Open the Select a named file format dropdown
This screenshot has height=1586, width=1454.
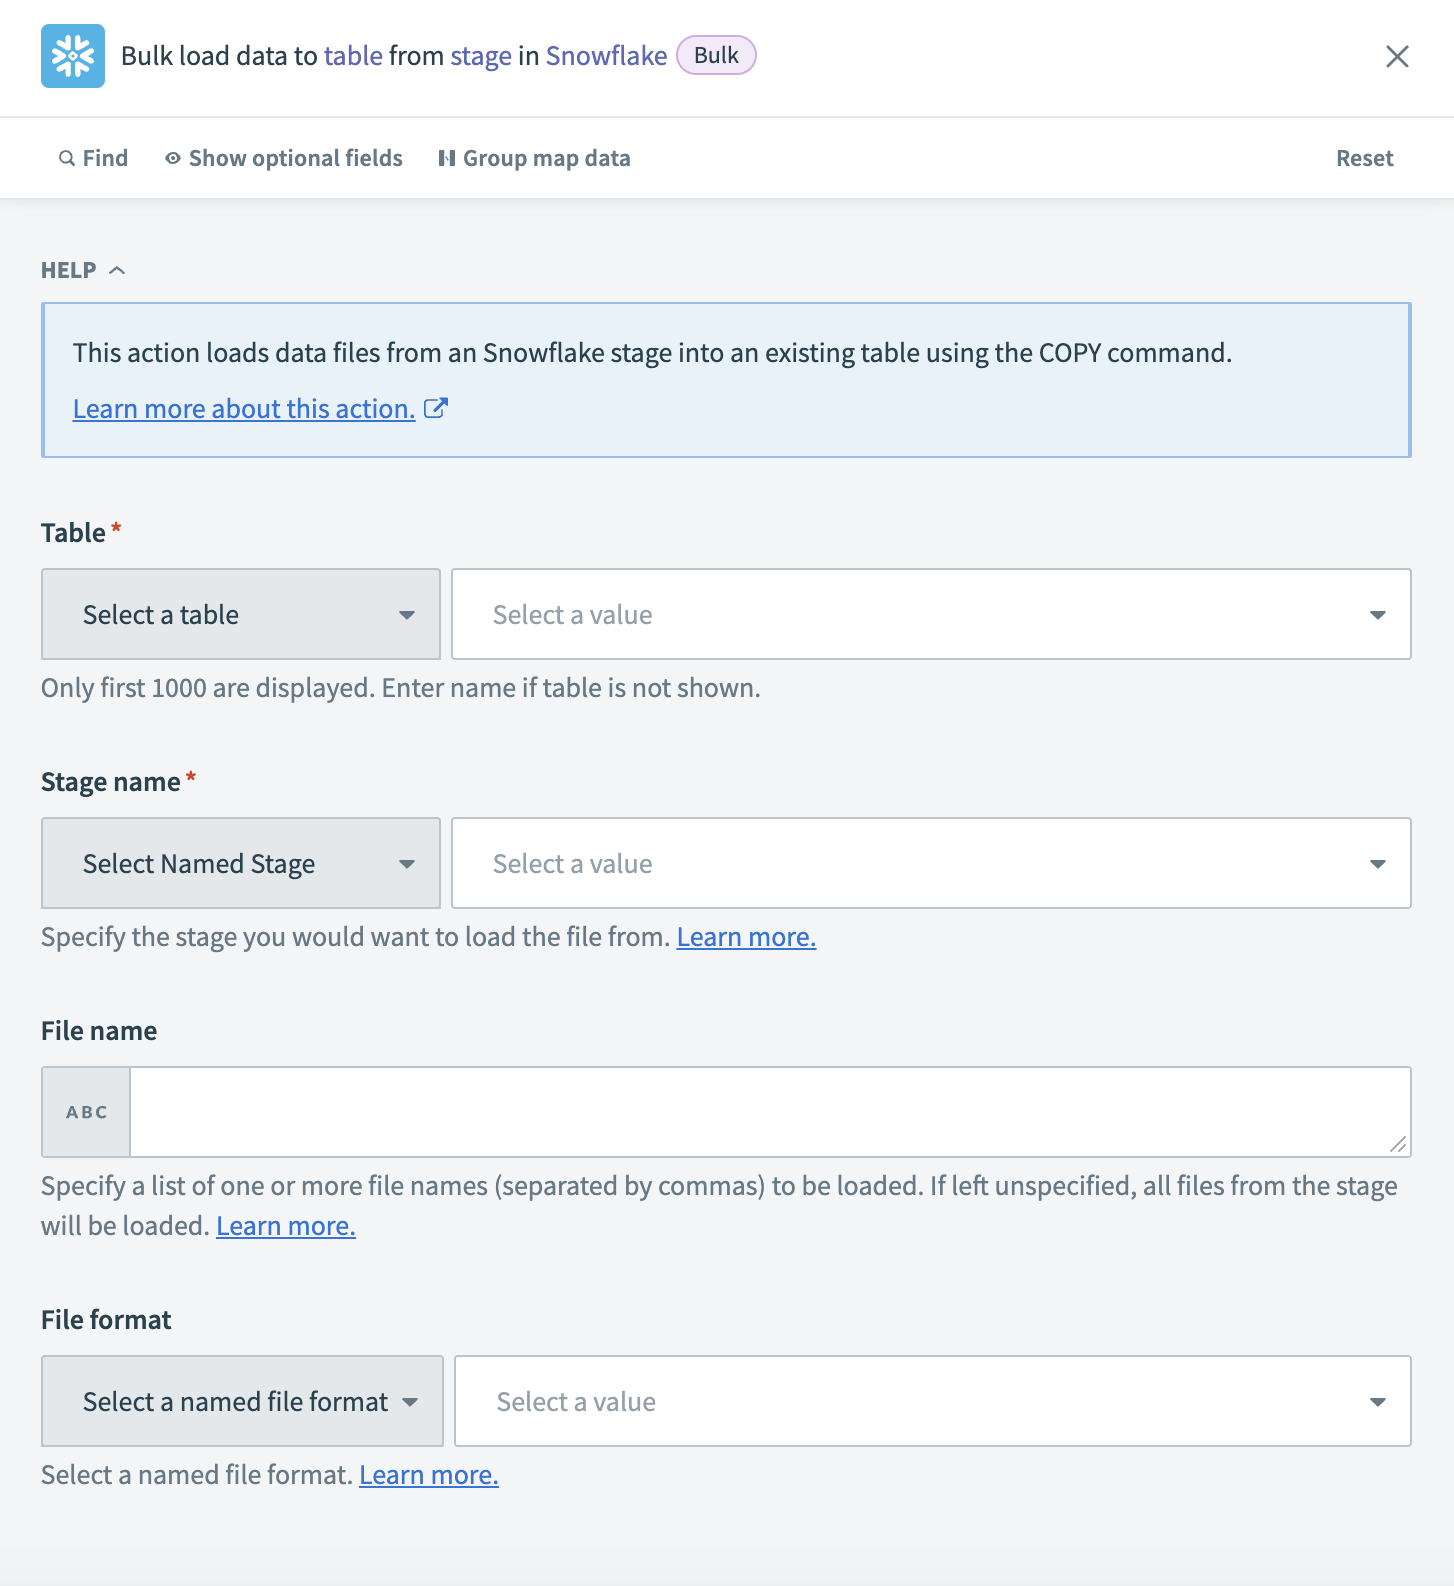pyautogui.click(x=242, y=1401)
